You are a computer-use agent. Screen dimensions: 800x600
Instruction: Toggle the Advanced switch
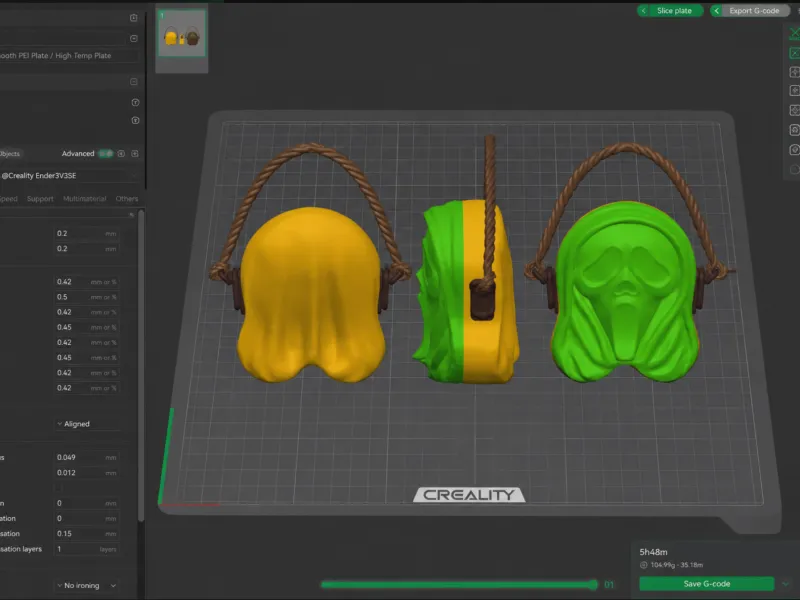coord(106,154)
